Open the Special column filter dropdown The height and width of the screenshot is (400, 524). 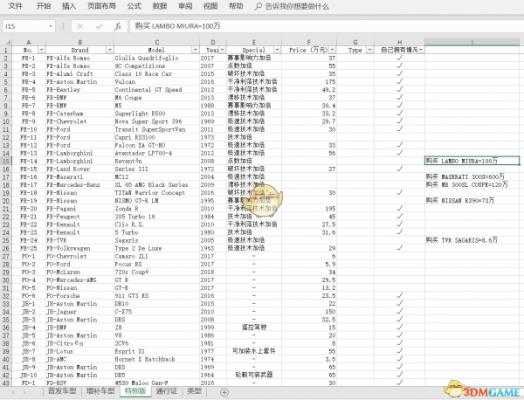[277, 50]
